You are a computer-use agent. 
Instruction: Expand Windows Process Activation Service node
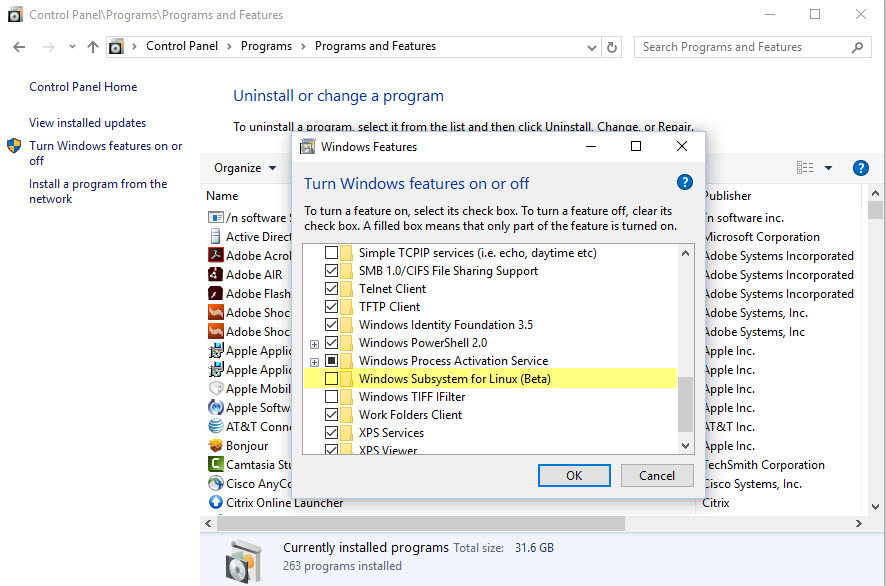click(x=314, y=362)
